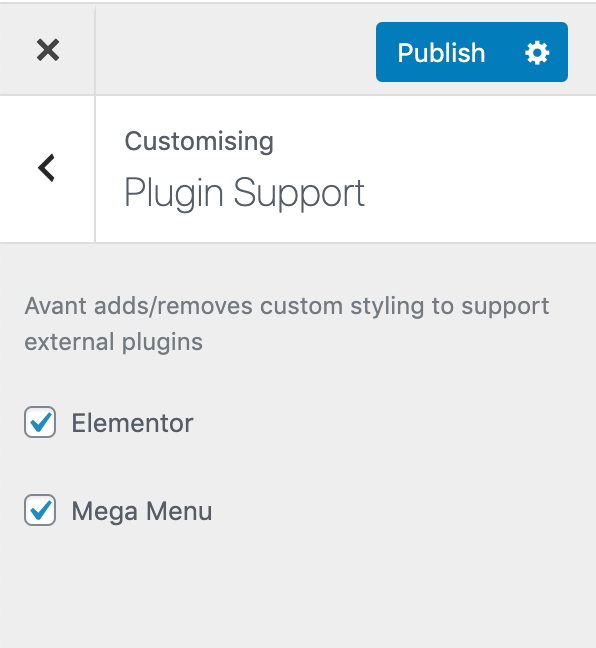596x648 pixels.
Task: Click the blue tick beside Elementor
Action: tap(40, 422)
